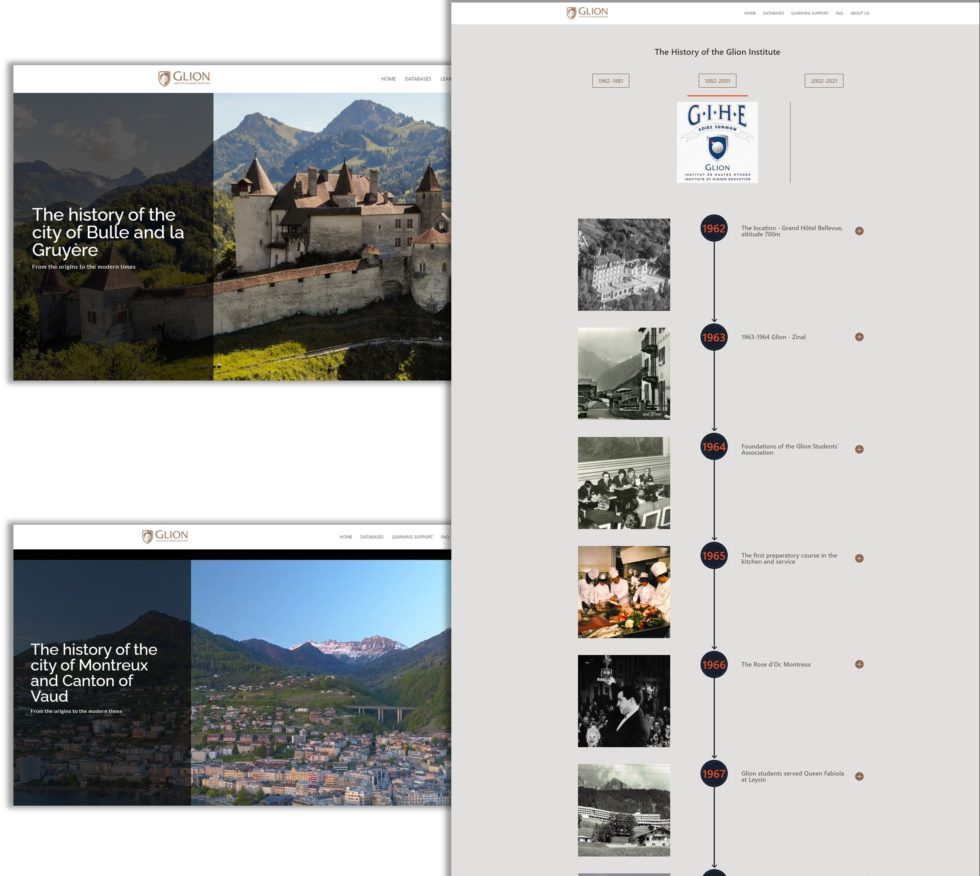
Task: Open the ABOUT US page
Action: [860, 13]
